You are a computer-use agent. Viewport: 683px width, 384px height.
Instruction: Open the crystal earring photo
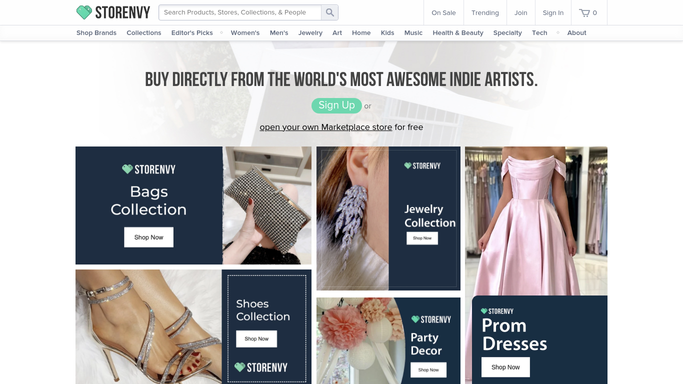point(352,218)
